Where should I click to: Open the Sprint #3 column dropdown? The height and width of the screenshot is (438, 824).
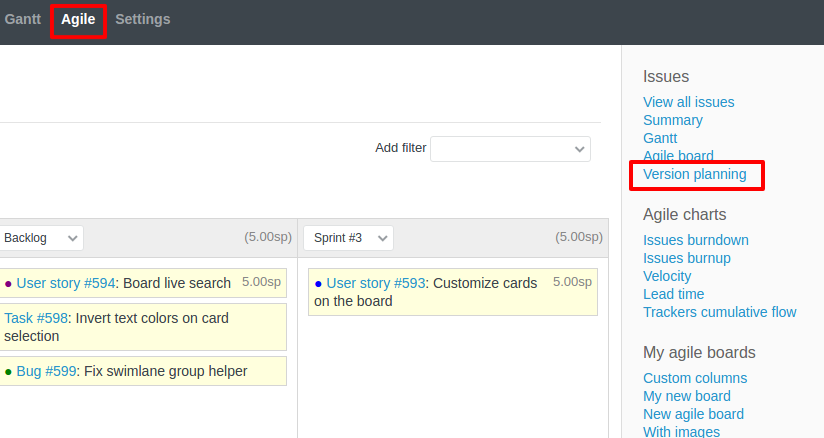(348, 238)
